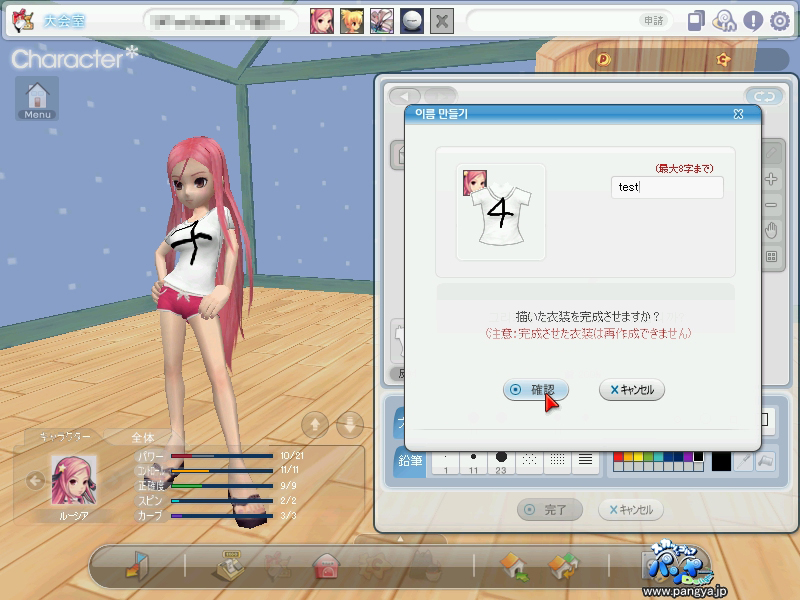Click the ルーシア character portrait
Screen dimensions: 800x600
[74, 481]
